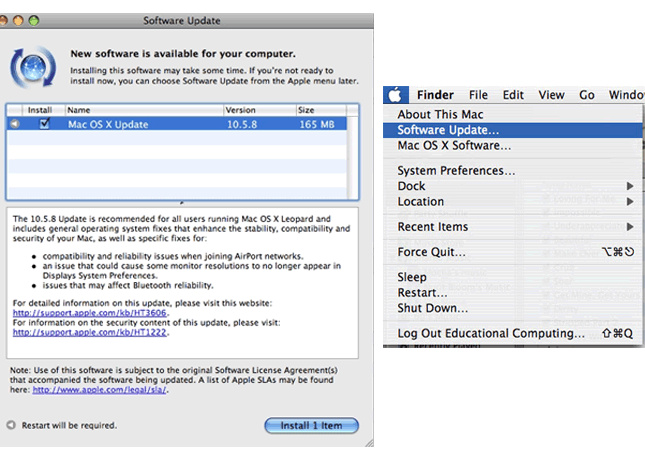This screenshot has height=461, width=645.
Task: Open Mac OS X Software... menu item
Action: 513,146
